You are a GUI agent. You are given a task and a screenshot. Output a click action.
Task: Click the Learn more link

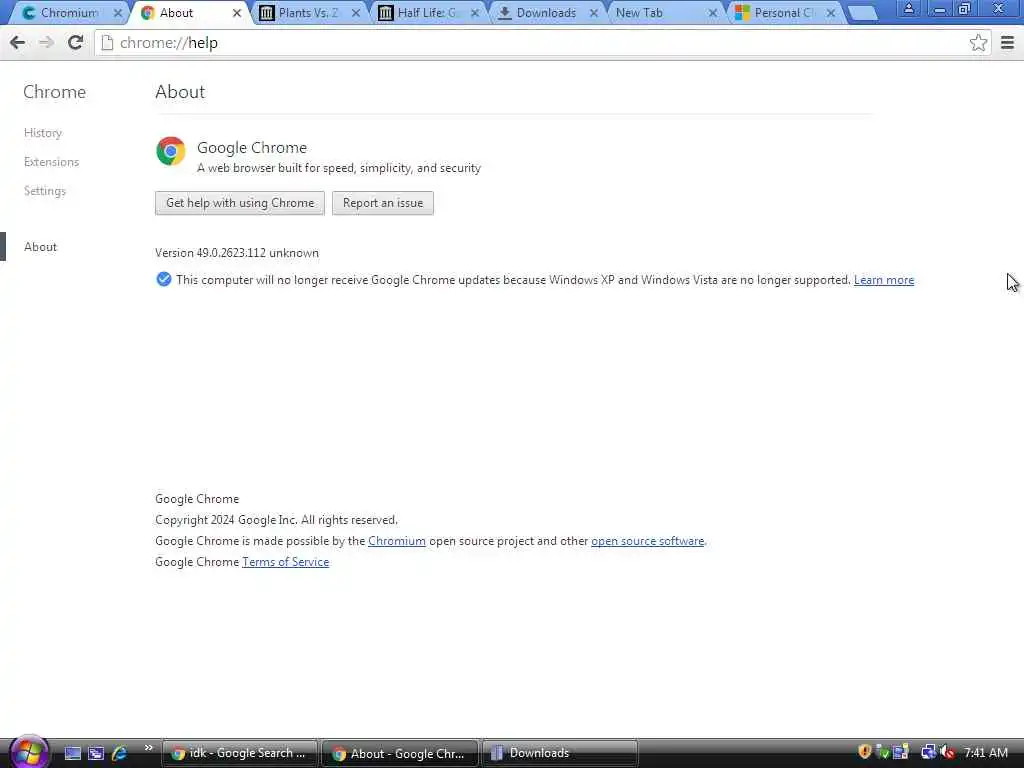[x=884, y=280]
